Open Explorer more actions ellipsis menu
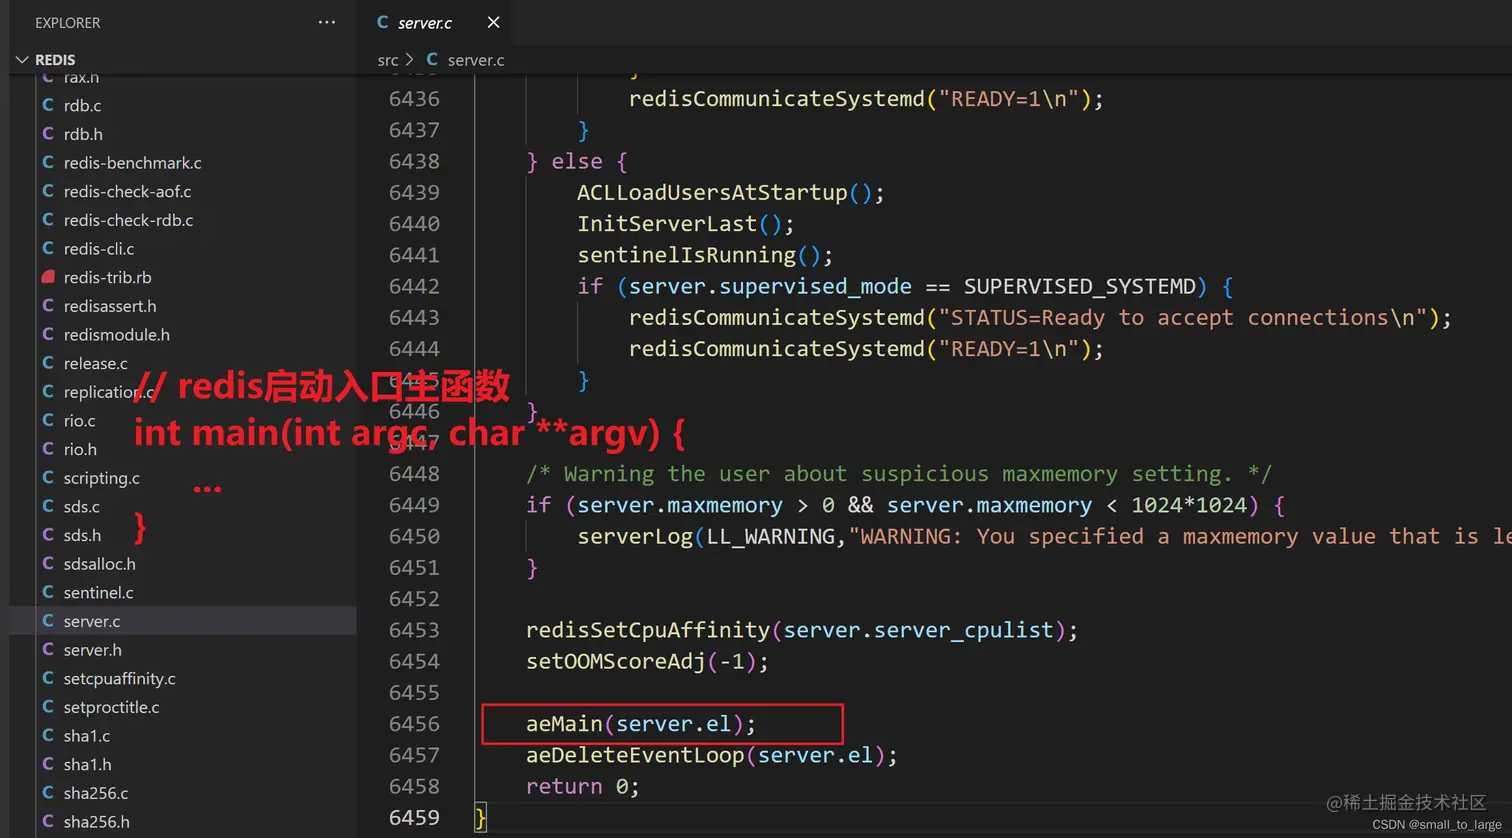This screenshot has width=1512, height=838. tap(327, 22)
